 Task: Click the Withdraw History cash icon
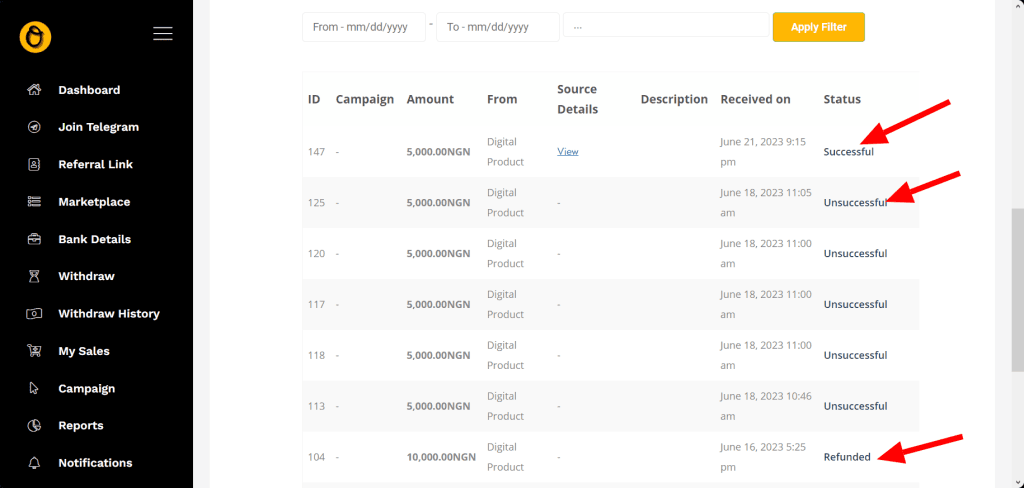point(34,314)
